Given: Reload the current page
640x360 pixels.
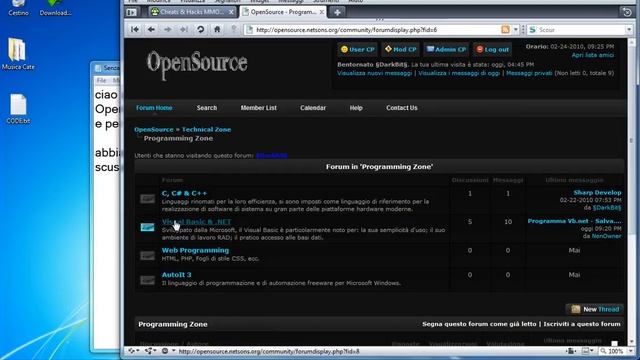Looking at the screenshot, I should click(x=200, y=29).
